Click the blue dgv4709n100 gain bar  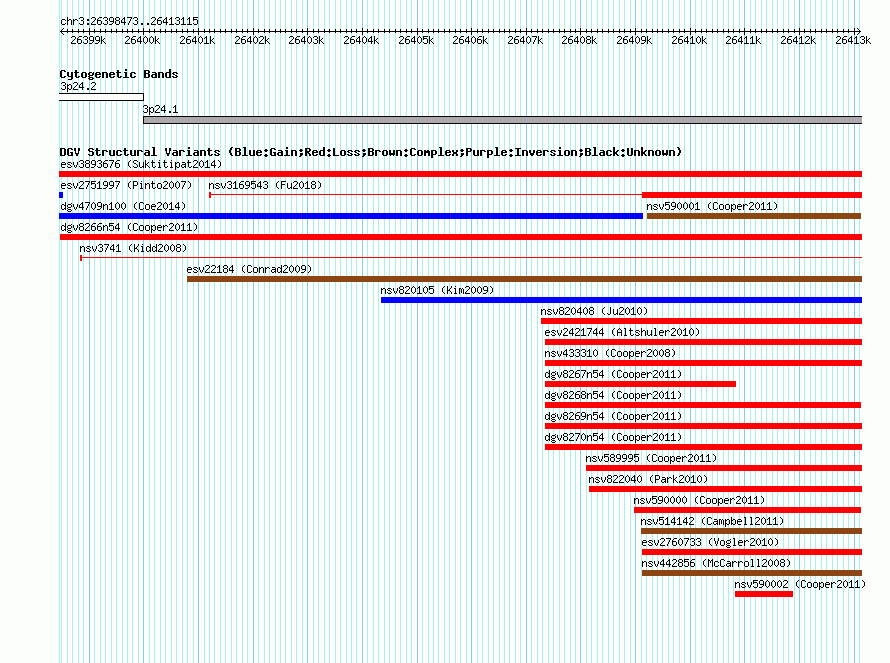point(351,216)
